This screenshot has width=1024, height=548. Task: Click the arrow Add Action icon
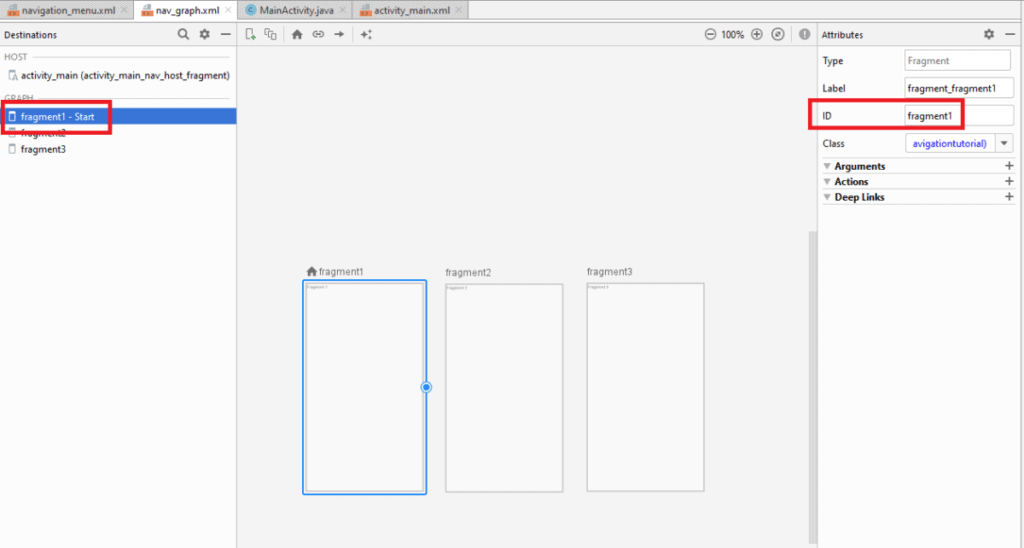click(339, 34)
